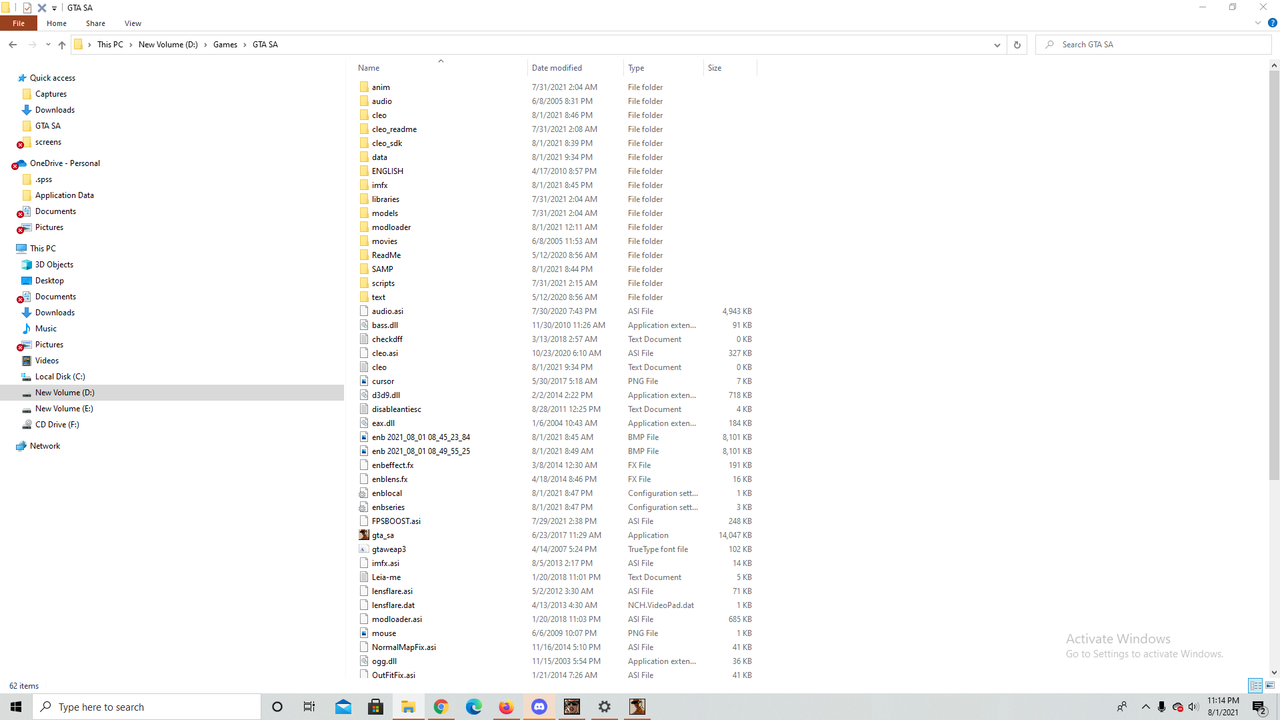The height and width of the screenshot is (720, 1280).
Task: Select the SAMP folder
Action: (x=382, y=269)
